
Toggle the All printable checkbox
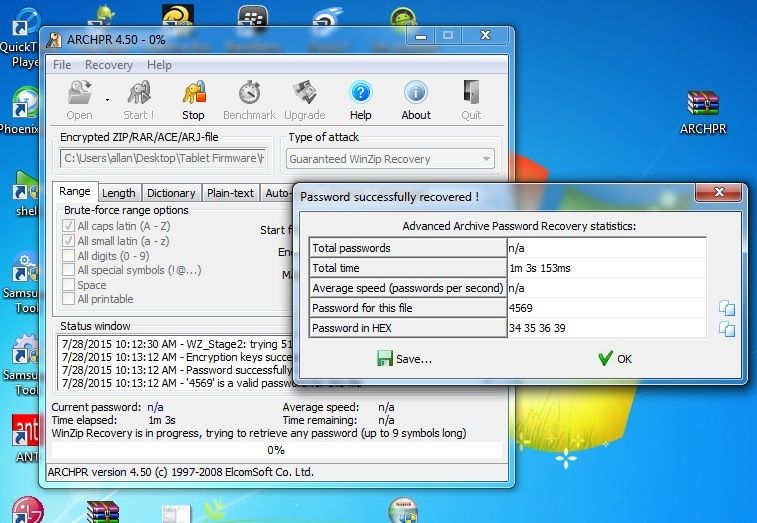(x=69, y=299)
